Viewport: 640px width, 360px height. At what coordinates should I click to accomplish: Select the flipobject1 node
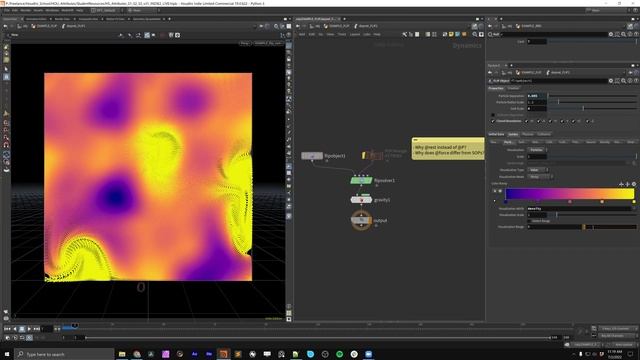(x=312, y=156)
